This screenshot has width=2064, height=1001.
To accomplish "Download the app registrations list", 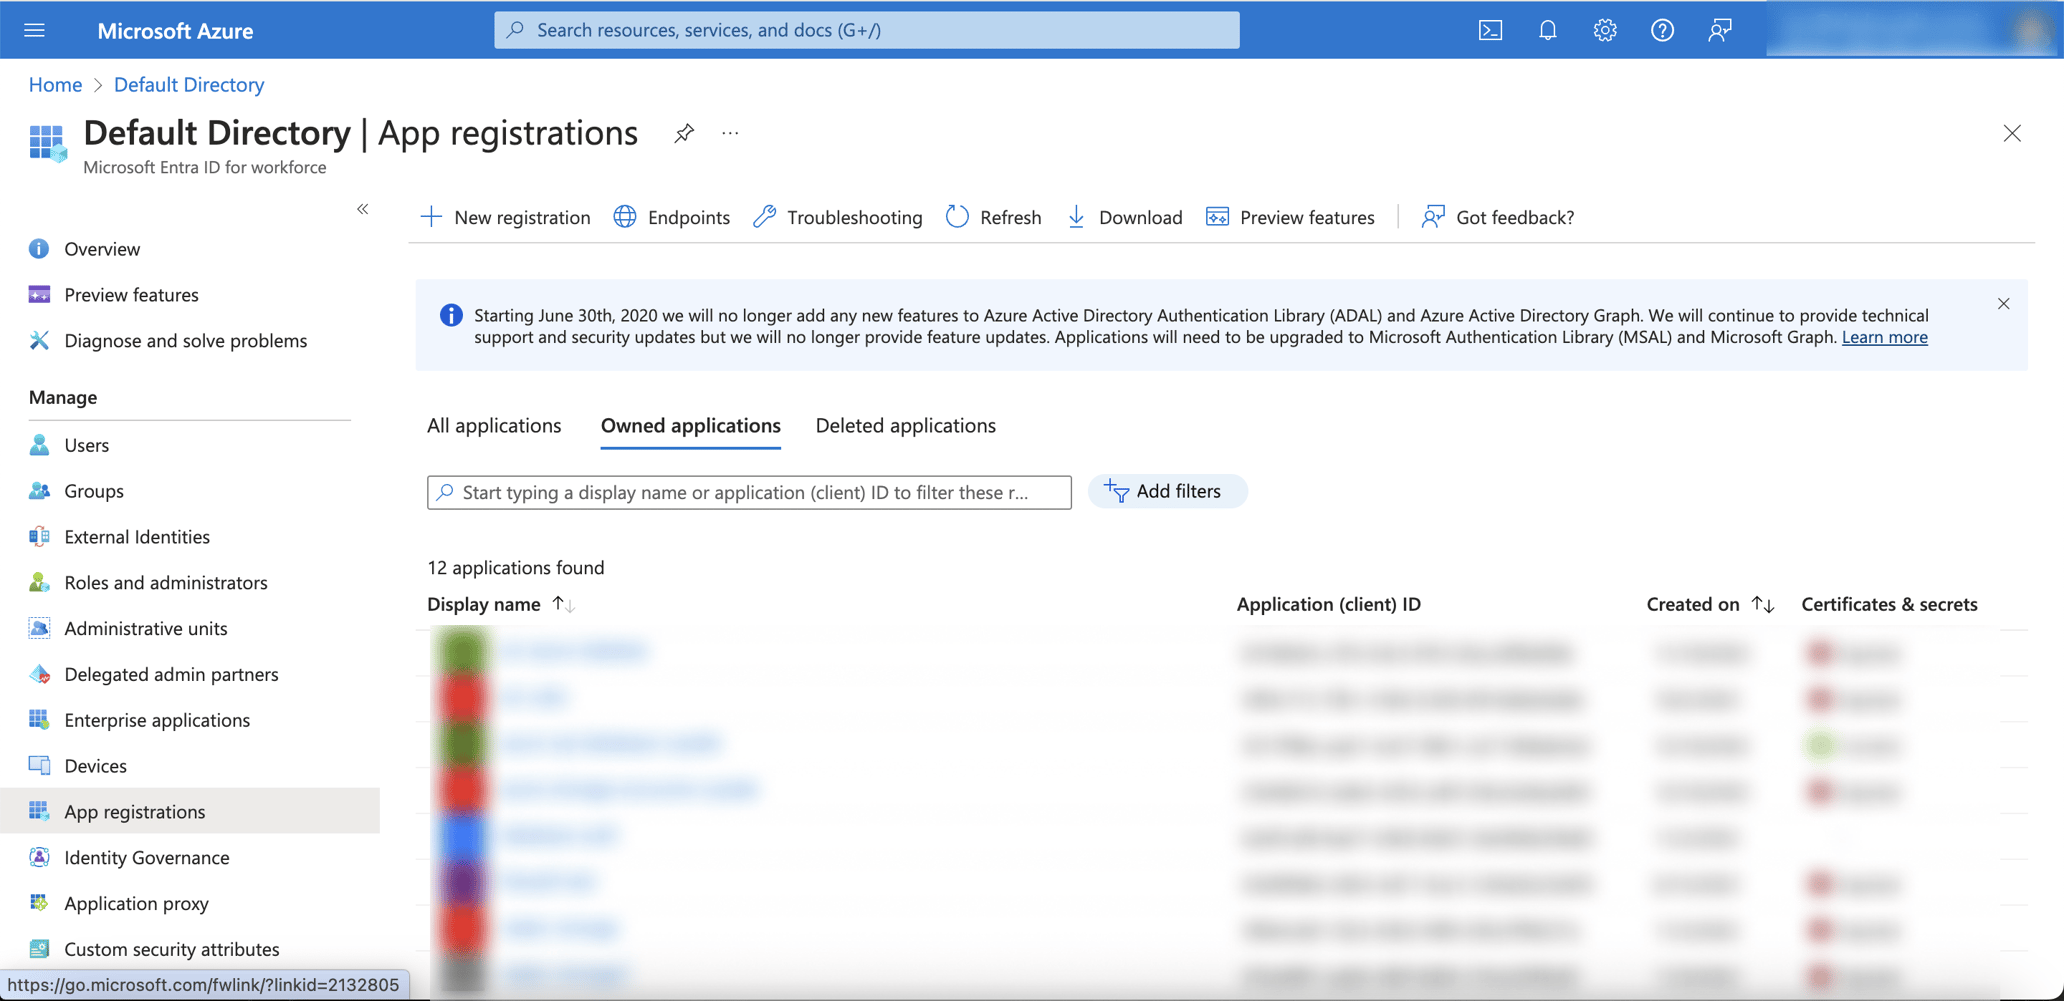I will [1123, 217].
